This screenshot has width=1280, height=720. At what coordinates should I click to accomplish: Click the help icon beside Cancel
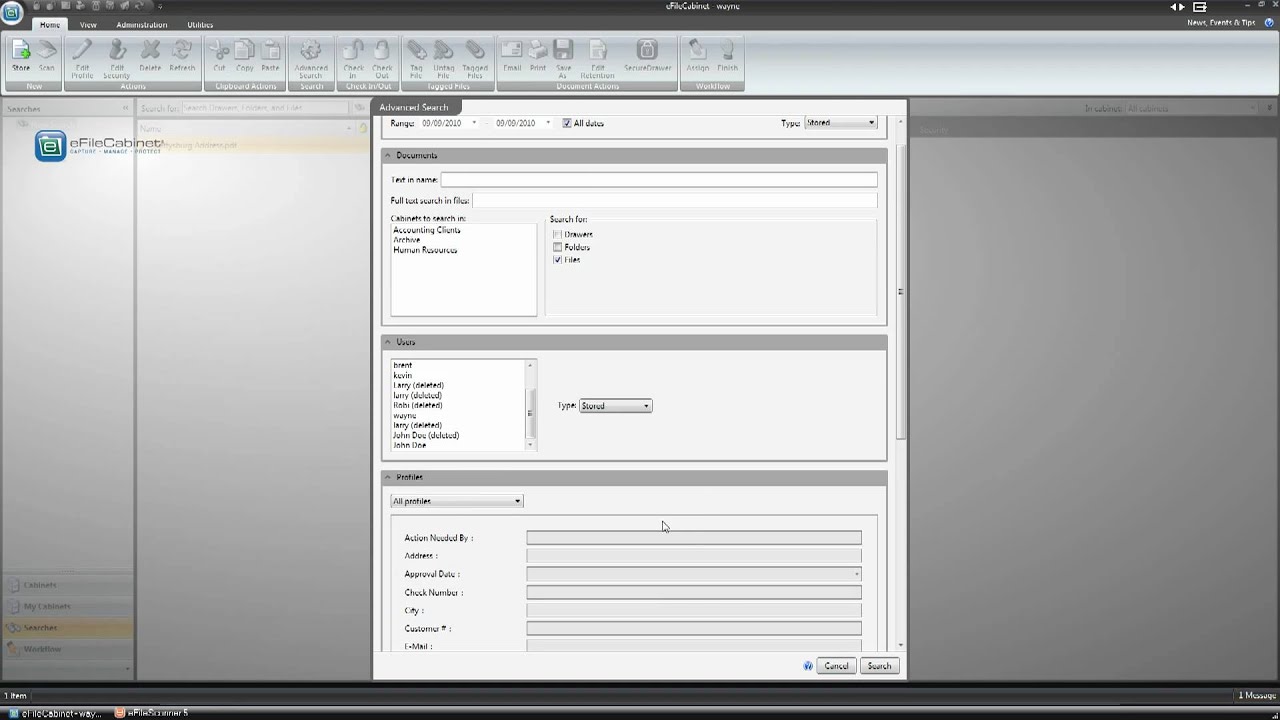[x=808, y=666]
